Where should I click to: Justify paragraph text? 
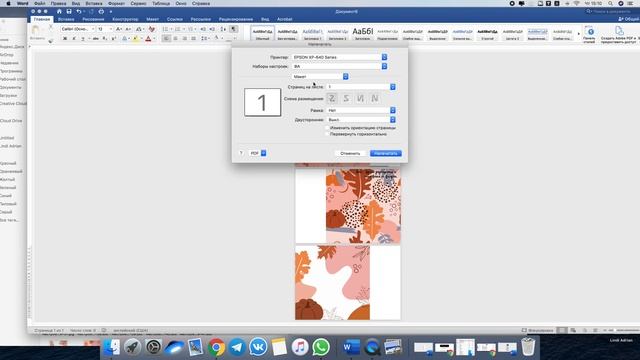(193, 38)
